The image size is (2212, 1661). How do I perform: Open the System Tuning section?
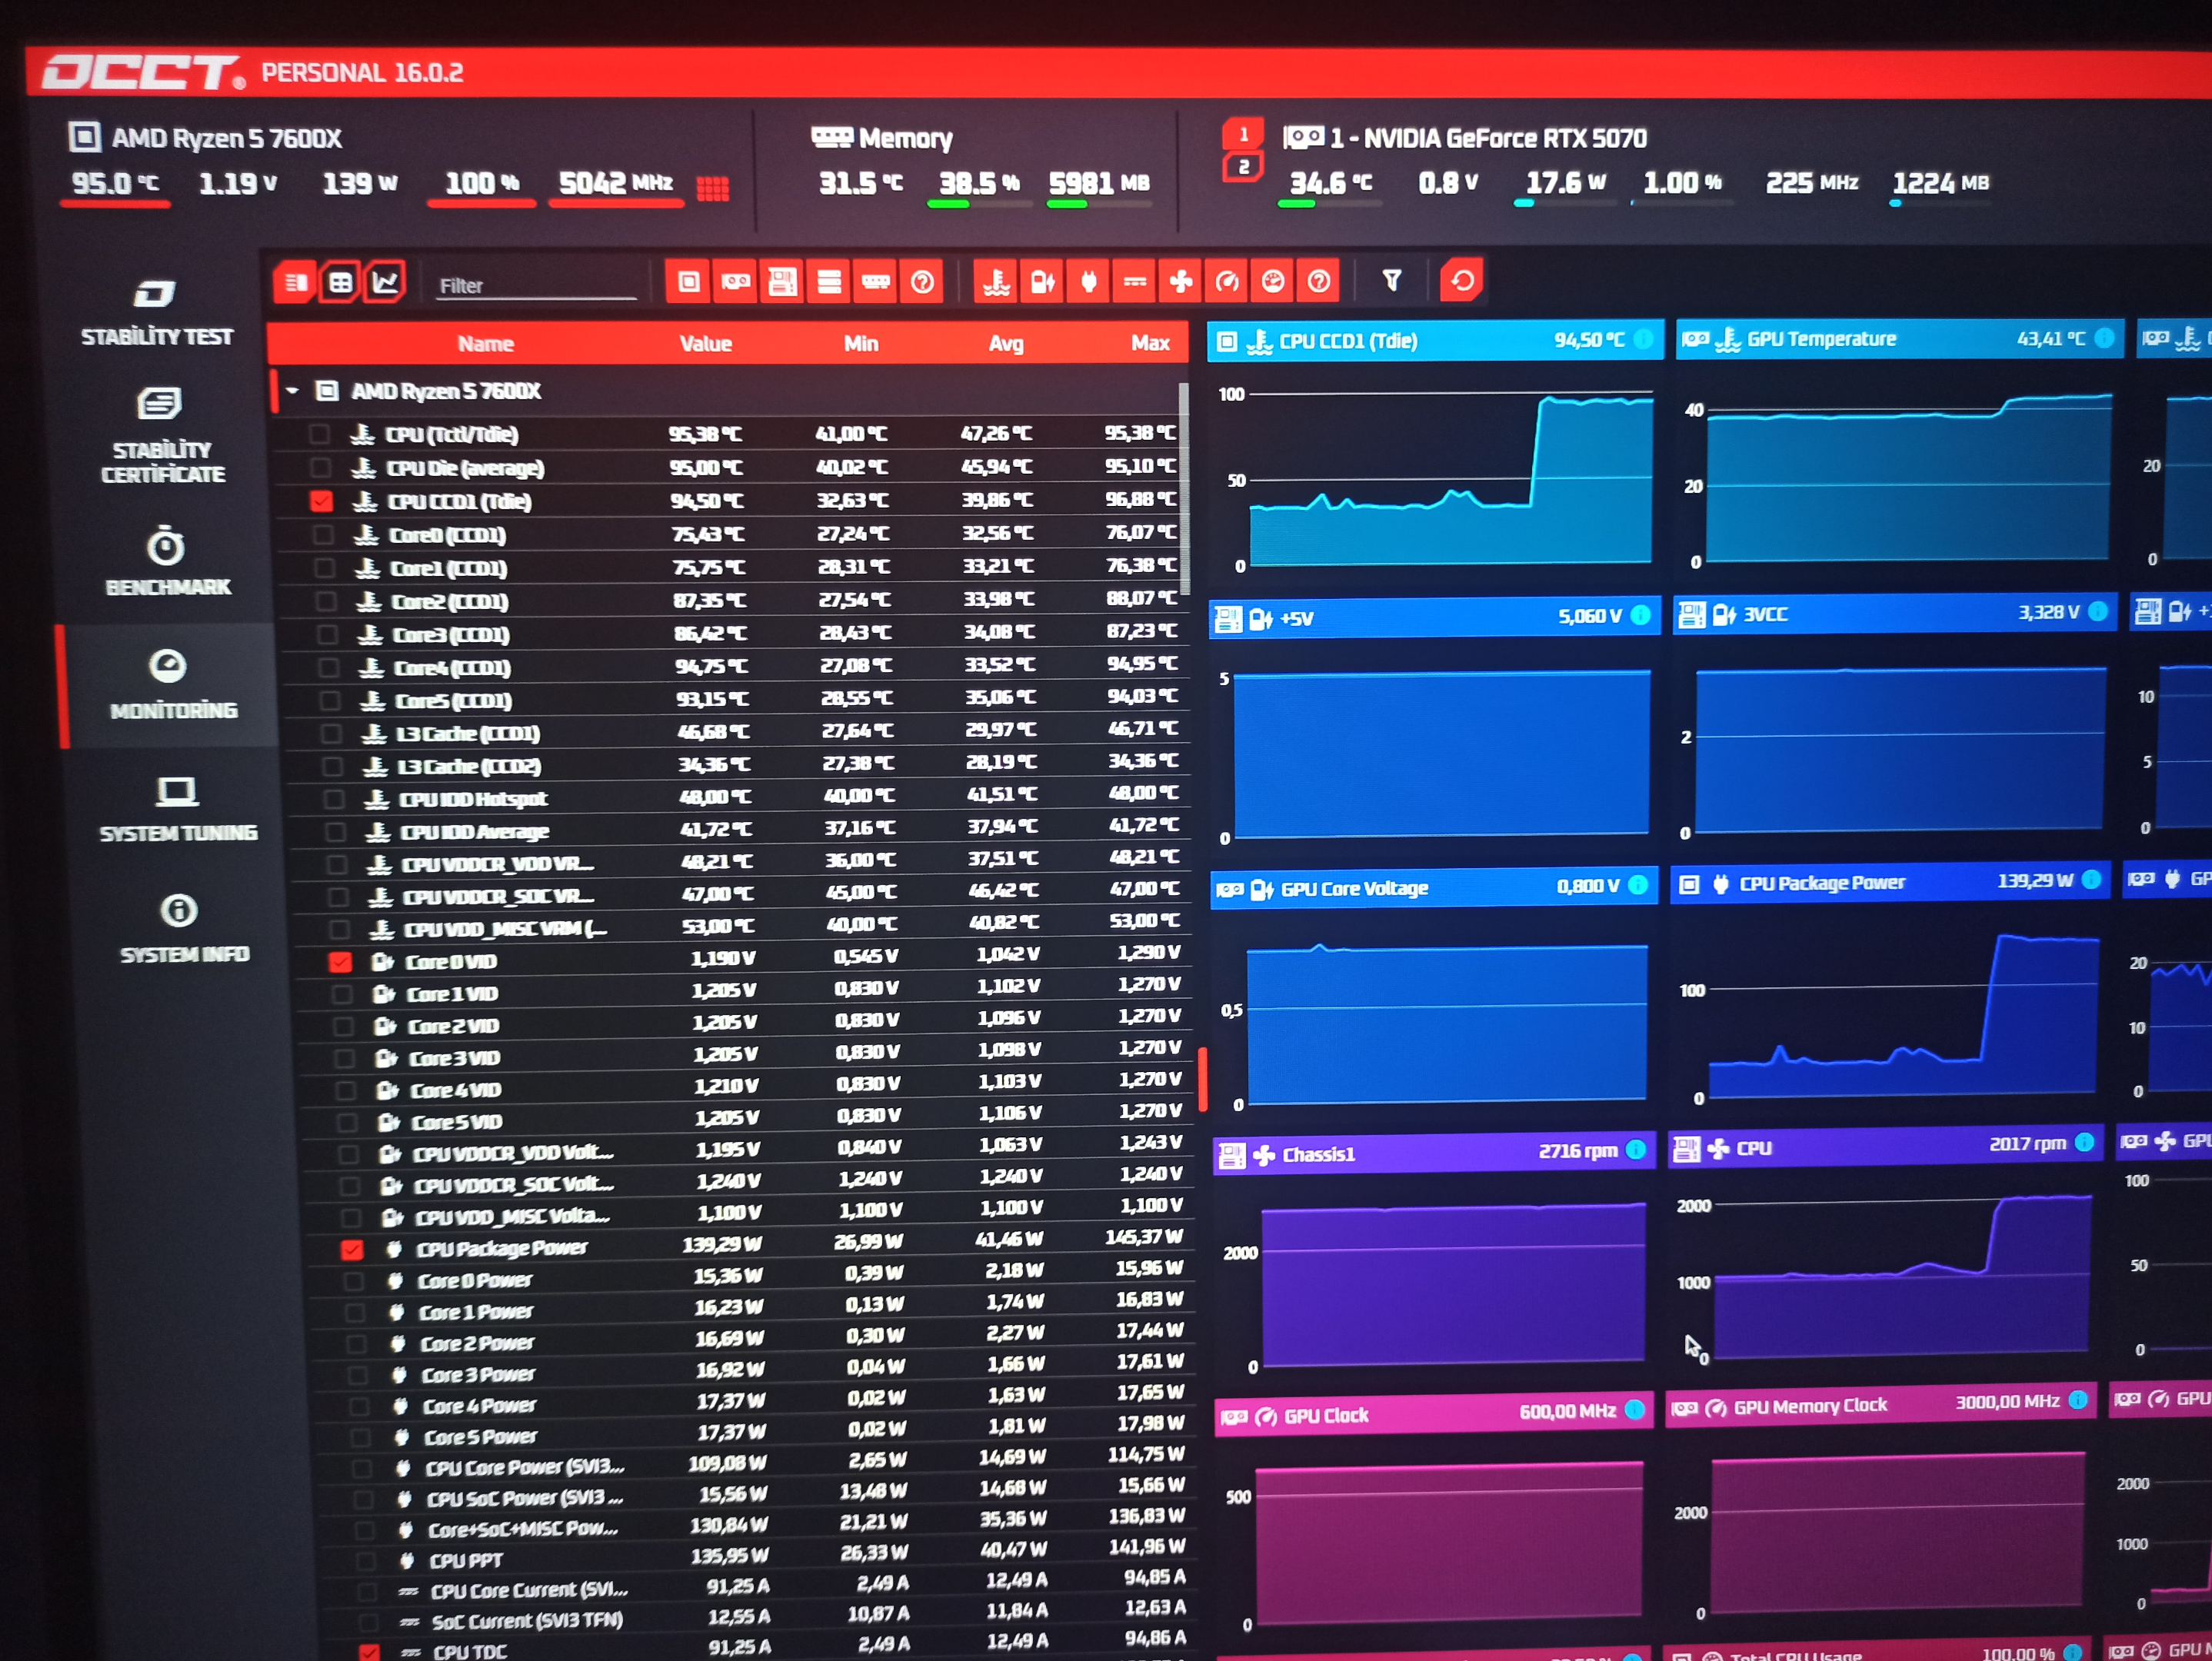(178, 809)
